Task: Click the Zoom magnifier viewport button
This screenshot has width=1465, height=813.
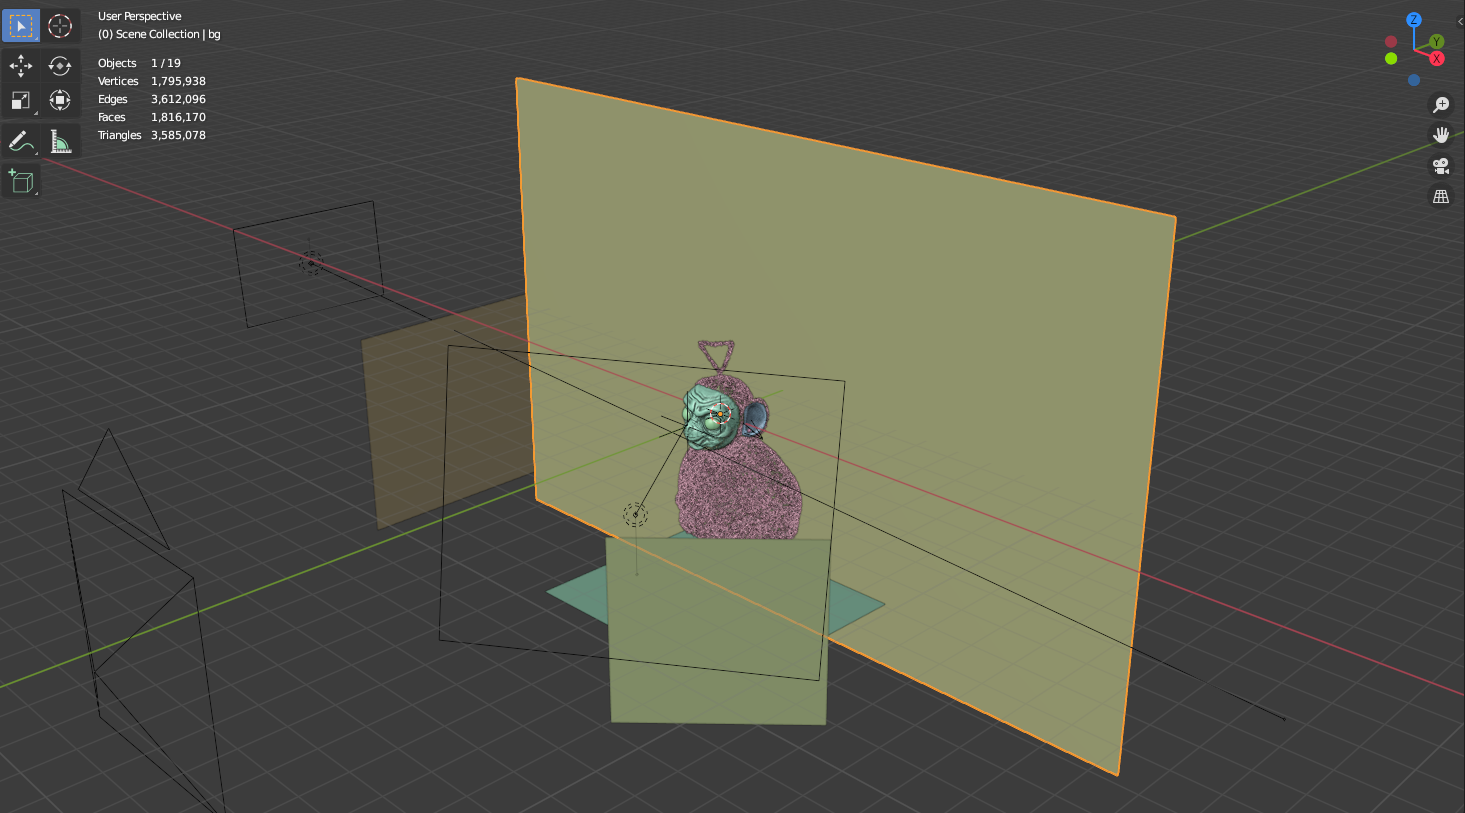Action: [1441, 105]
